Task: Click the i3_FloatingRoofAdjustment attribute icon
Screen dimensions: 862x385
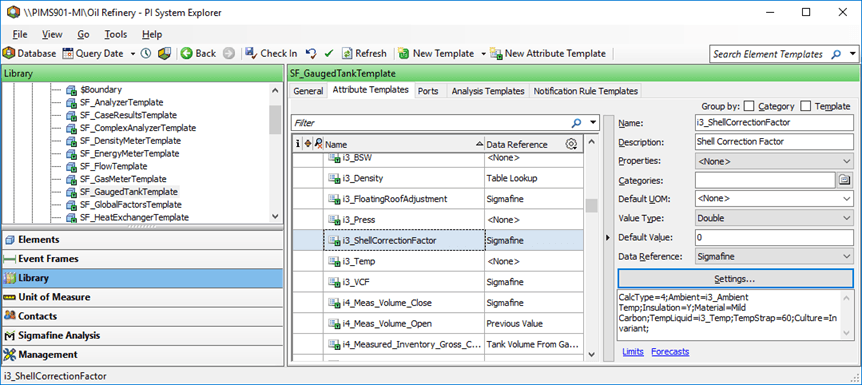Action: [x=334, y=199]
